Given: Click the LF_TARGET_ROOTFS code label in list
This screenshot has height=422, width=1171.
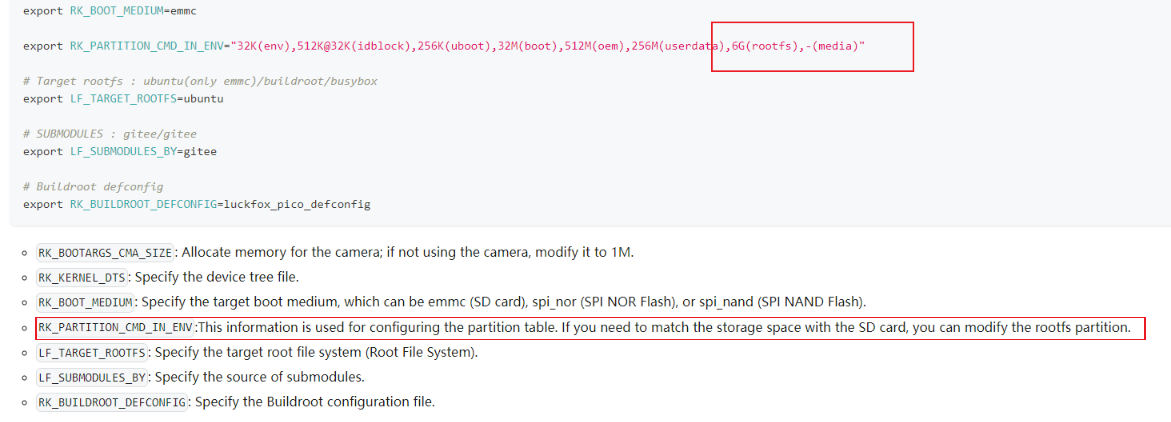Looking at the screenshot, I should click(93, 352).
